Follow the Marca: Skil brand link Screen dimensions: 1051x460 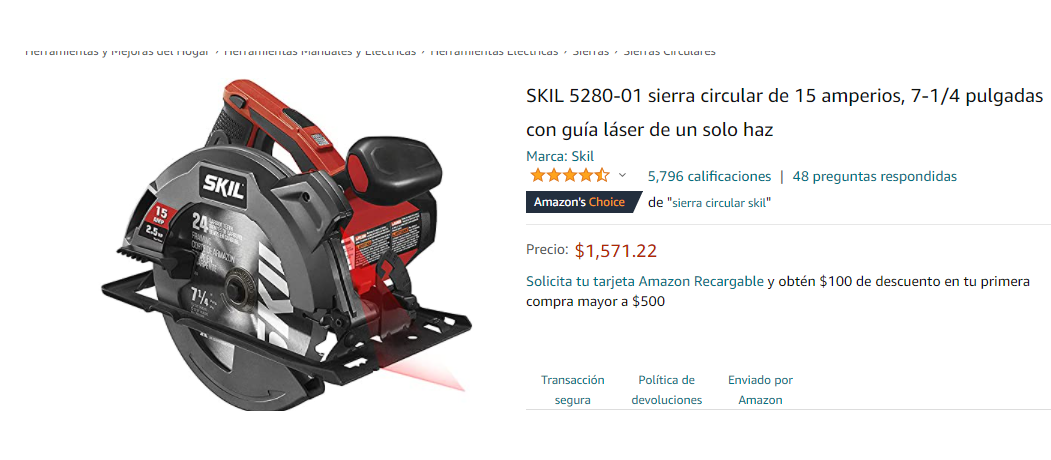point(560,156)
